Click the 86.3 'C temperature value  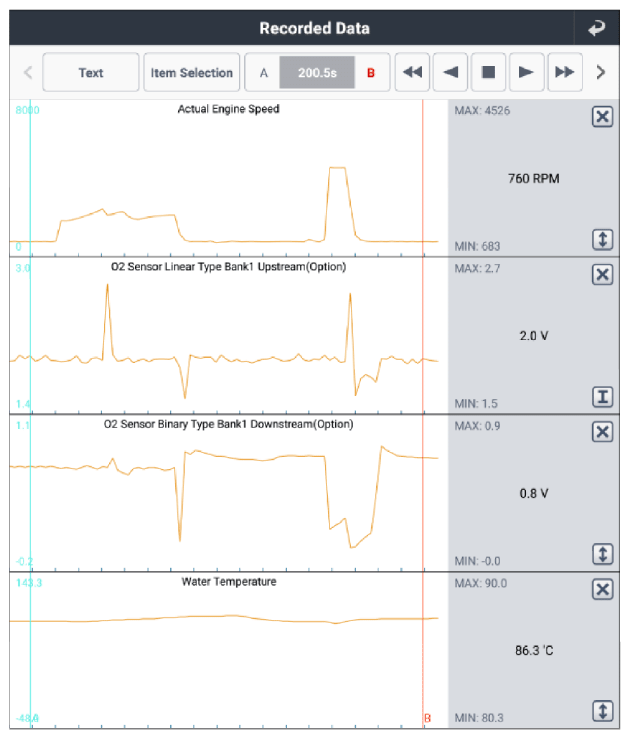(x=533, y=651)
